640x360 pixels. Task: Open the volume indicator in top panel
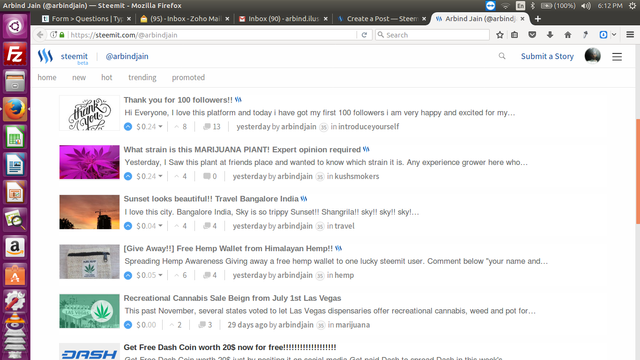point(586,6)
